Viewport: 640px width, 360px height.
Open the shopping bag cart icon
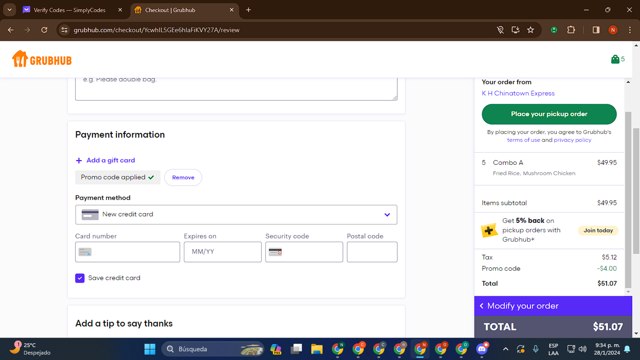617,59
